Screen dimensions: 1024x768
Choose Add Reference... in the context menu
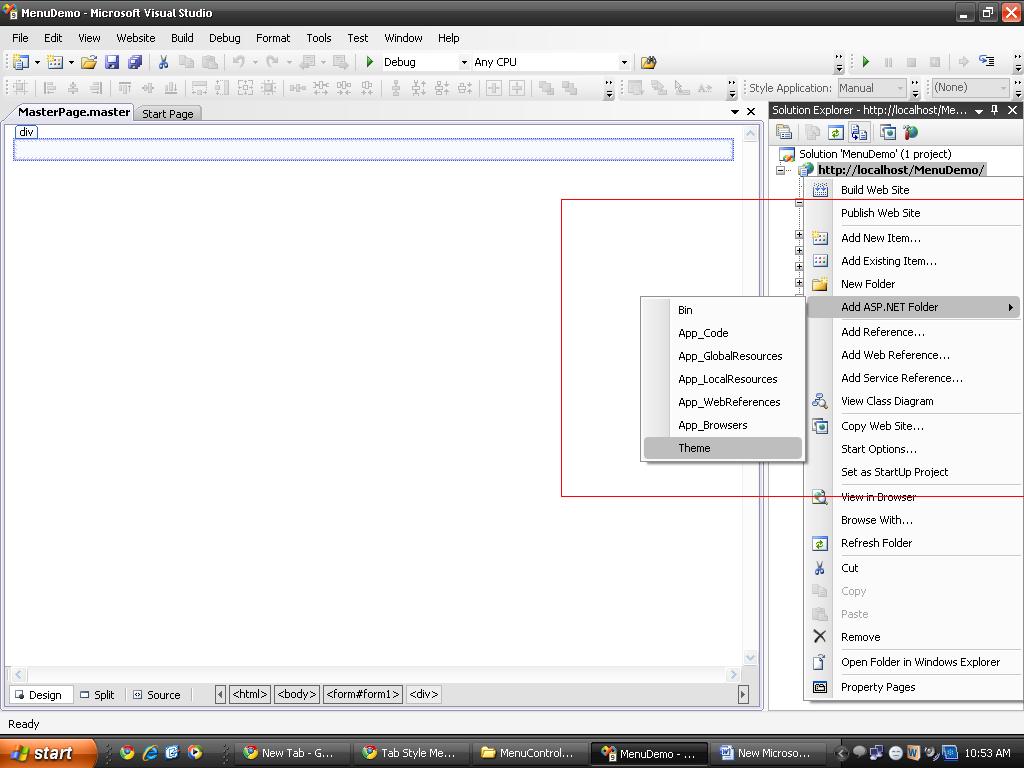tap(914, 332)
